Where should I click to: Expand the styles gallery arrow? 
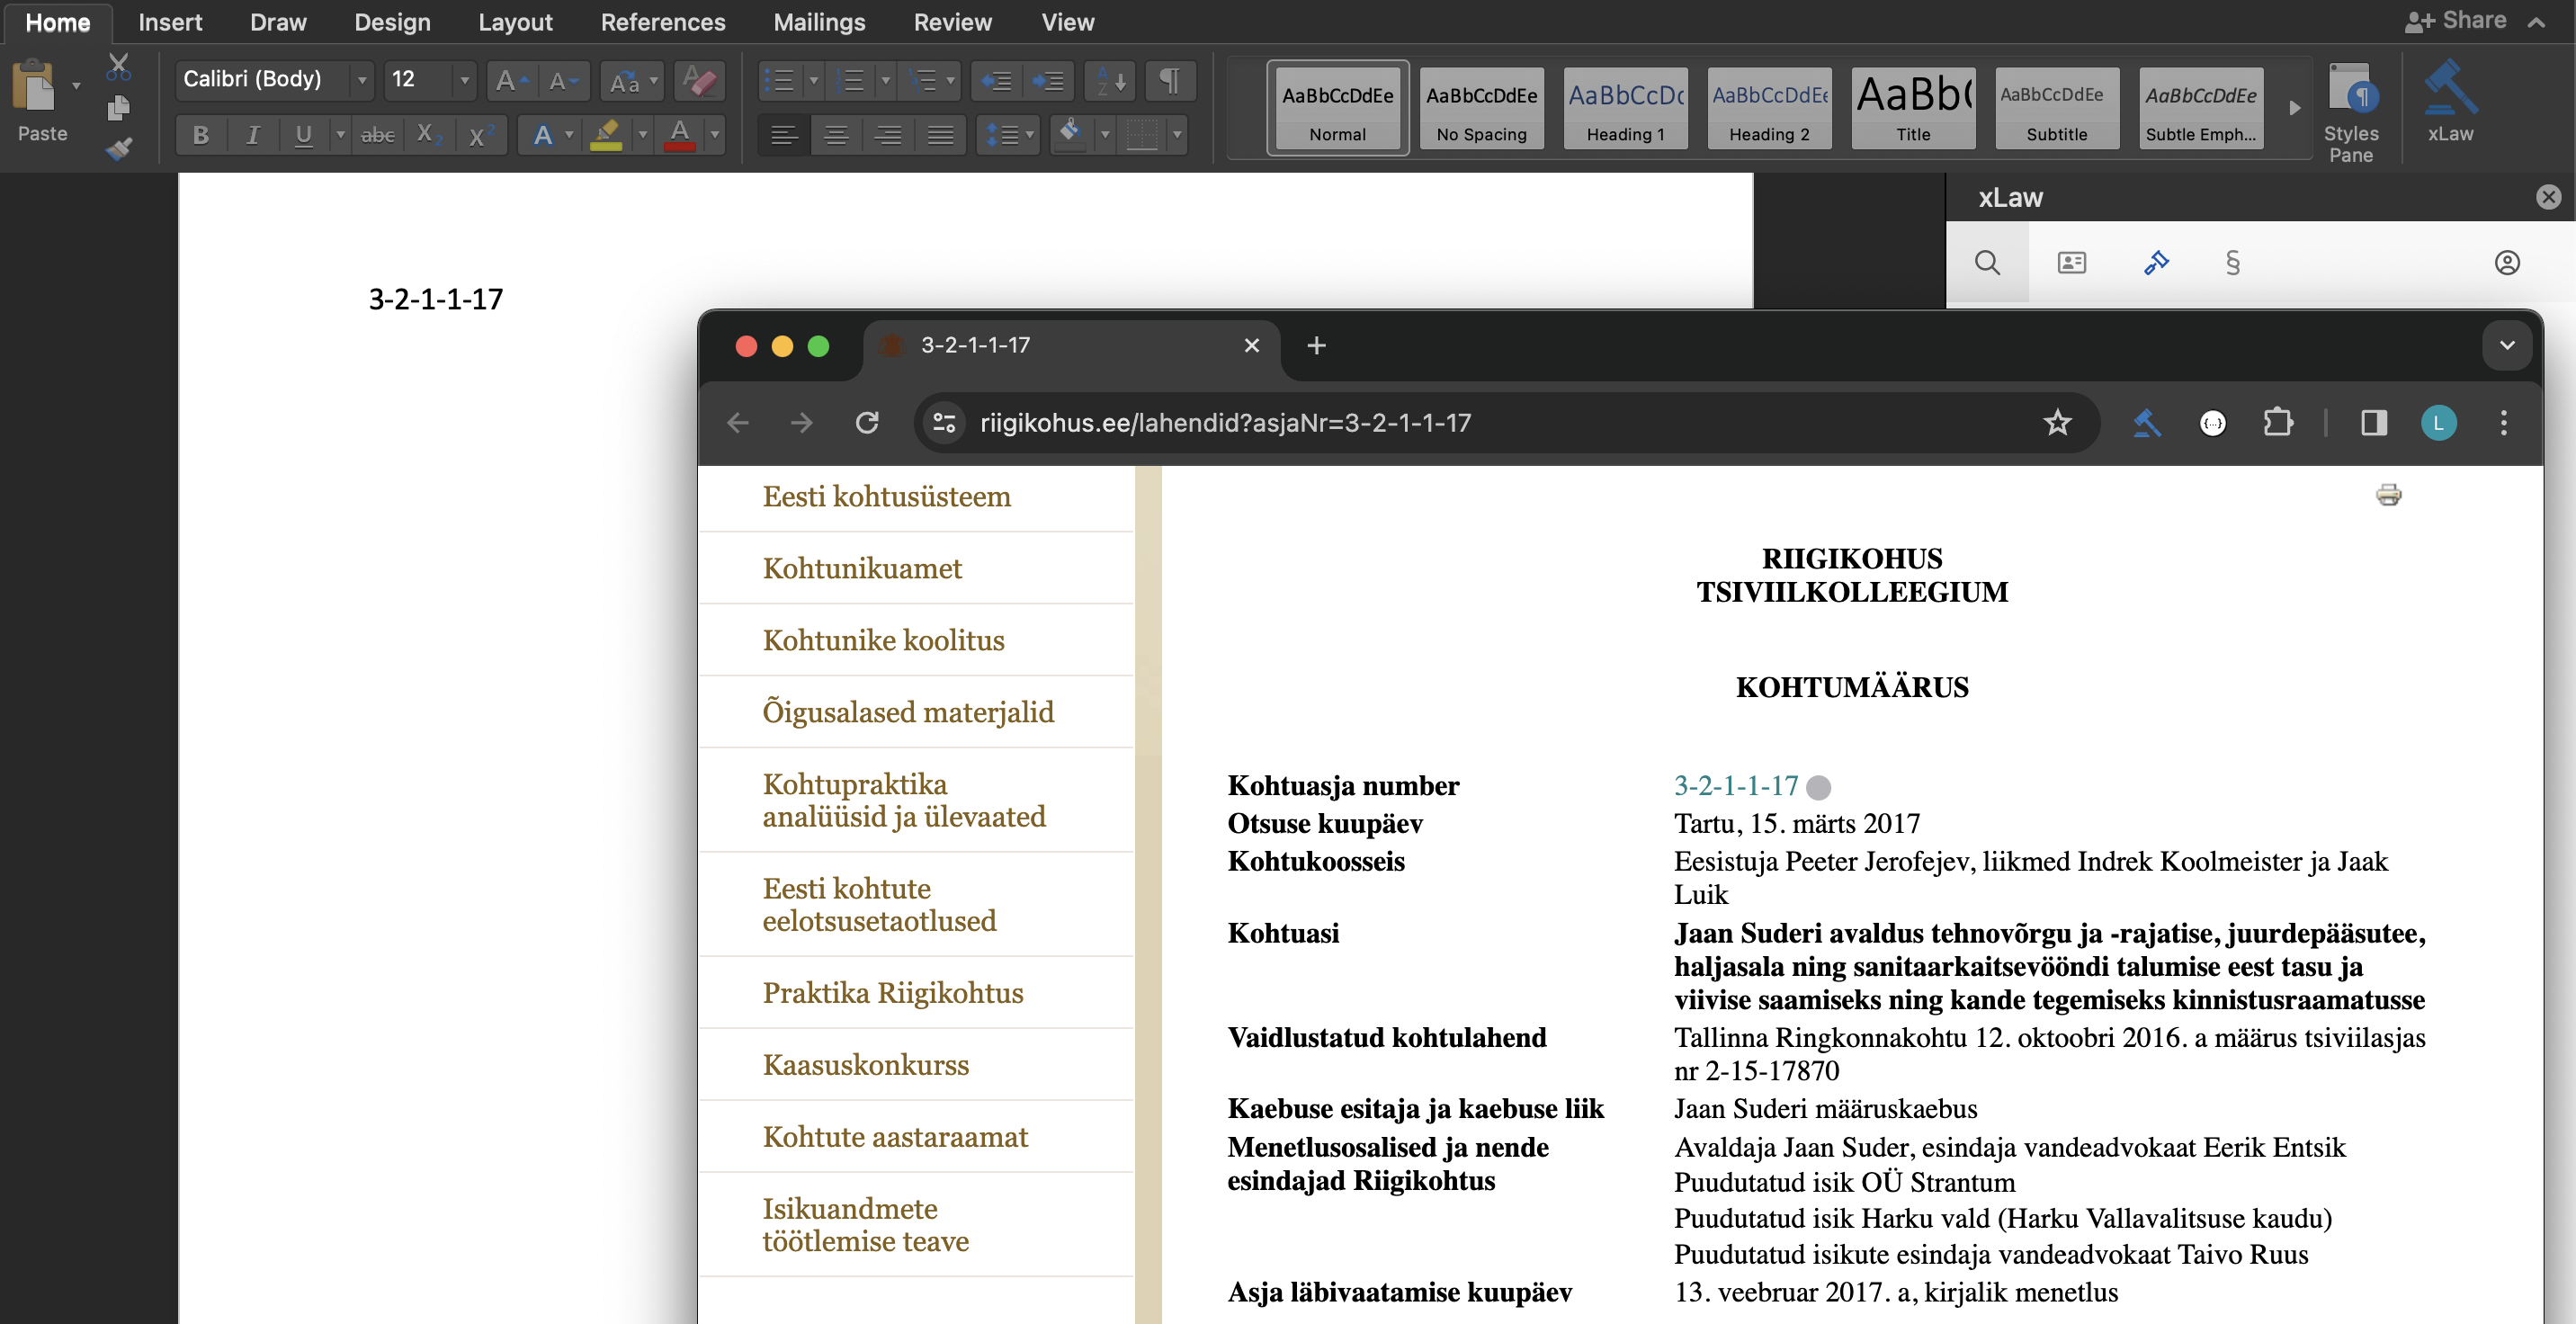pos(2294,108)
